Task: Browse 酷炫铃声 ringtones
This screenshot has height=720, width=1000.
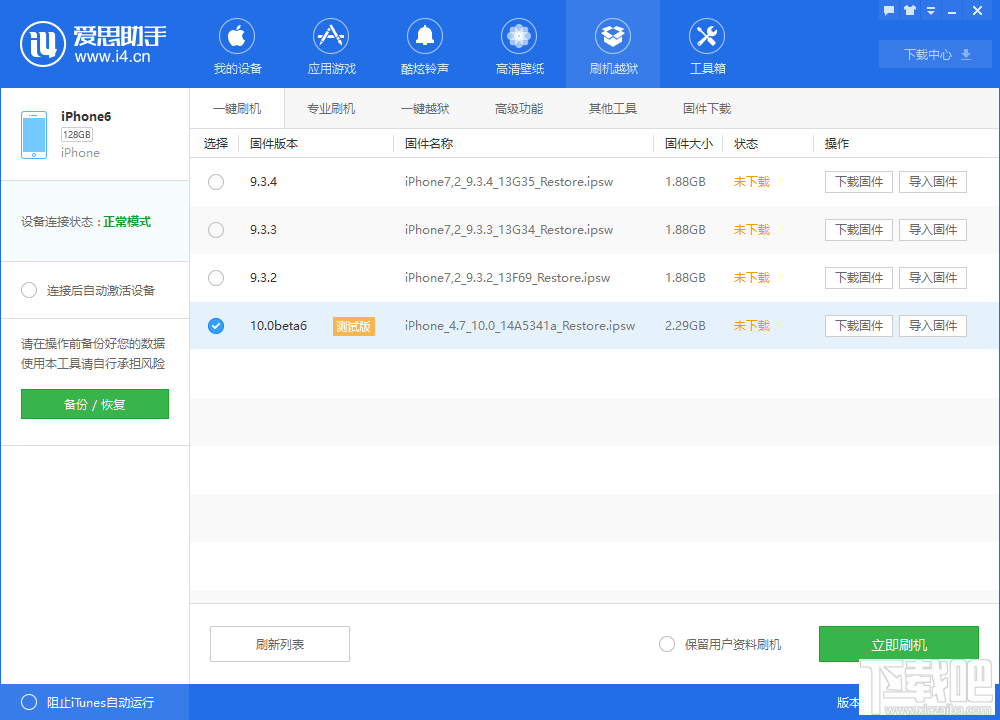Action: 425,44
